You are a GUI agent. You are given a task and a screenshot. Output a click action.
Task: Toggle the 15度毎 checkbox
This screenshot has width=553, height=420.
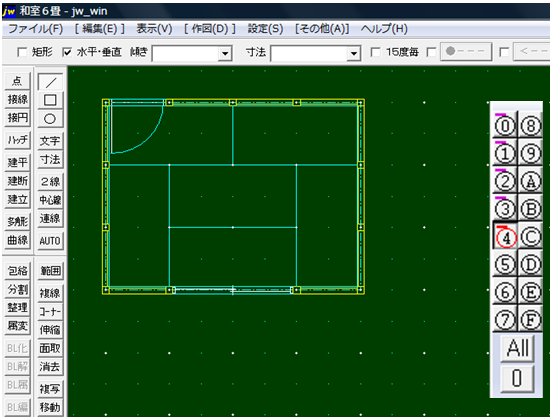tap(376, 53)
